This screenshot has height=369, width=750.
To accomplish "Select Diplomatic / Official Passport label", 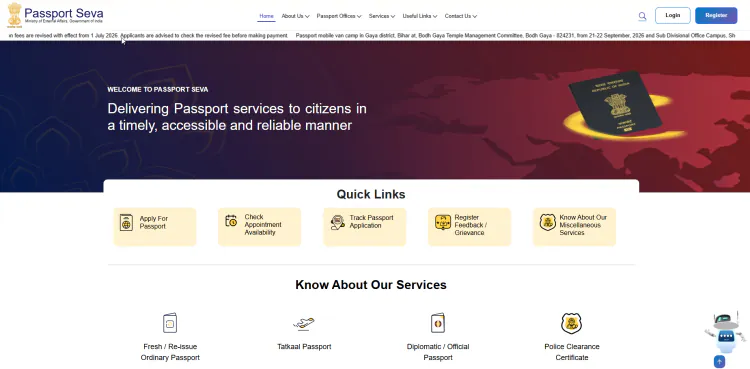I will click(x=438, y=352).
